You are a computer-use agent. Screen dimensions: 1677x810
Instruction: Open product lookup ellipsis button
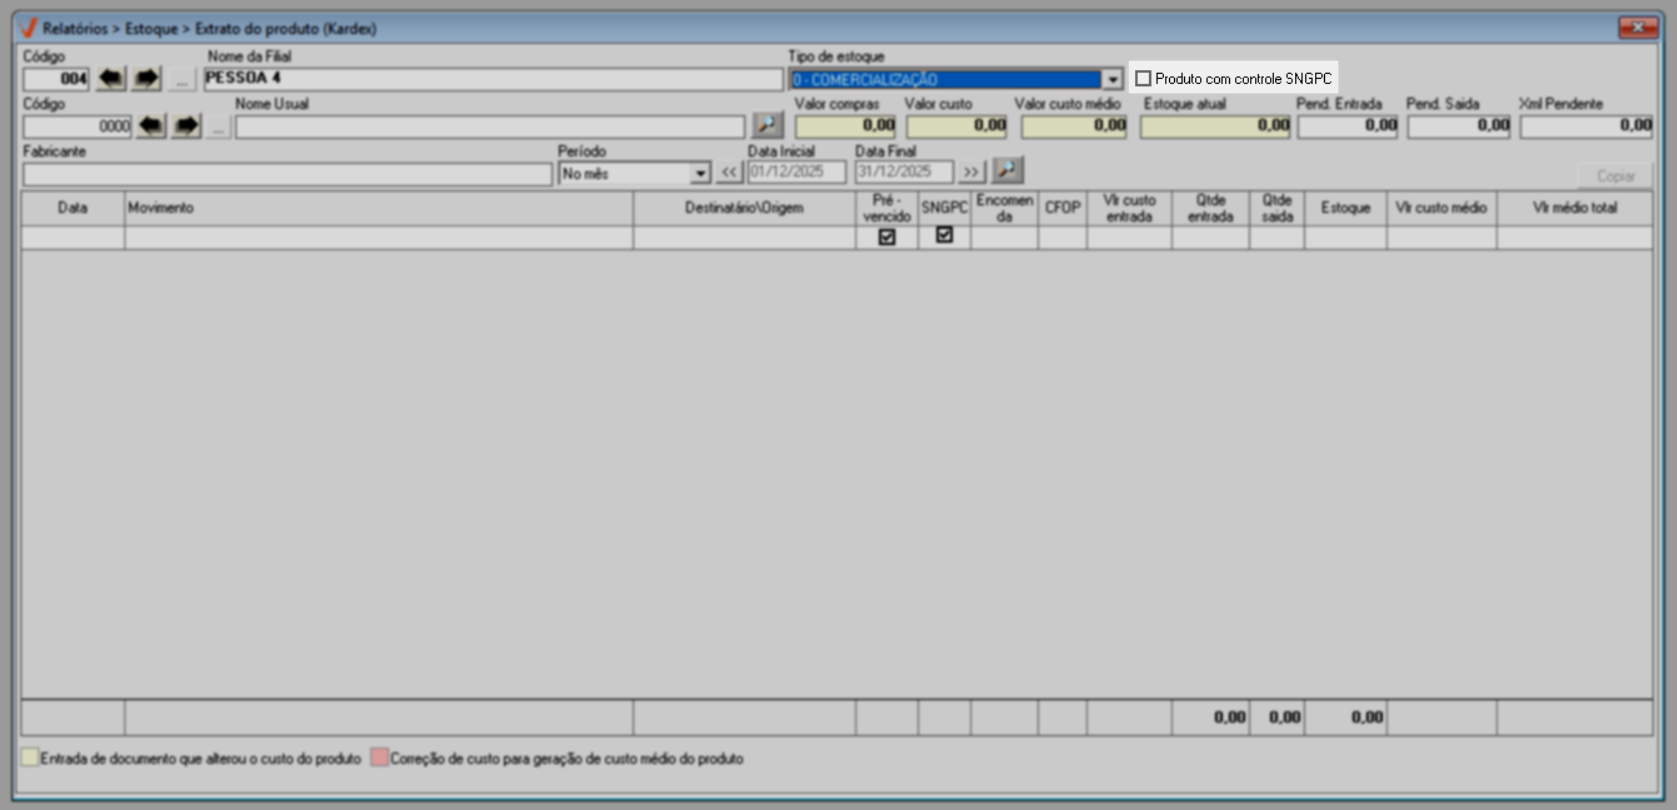point(218,126)
